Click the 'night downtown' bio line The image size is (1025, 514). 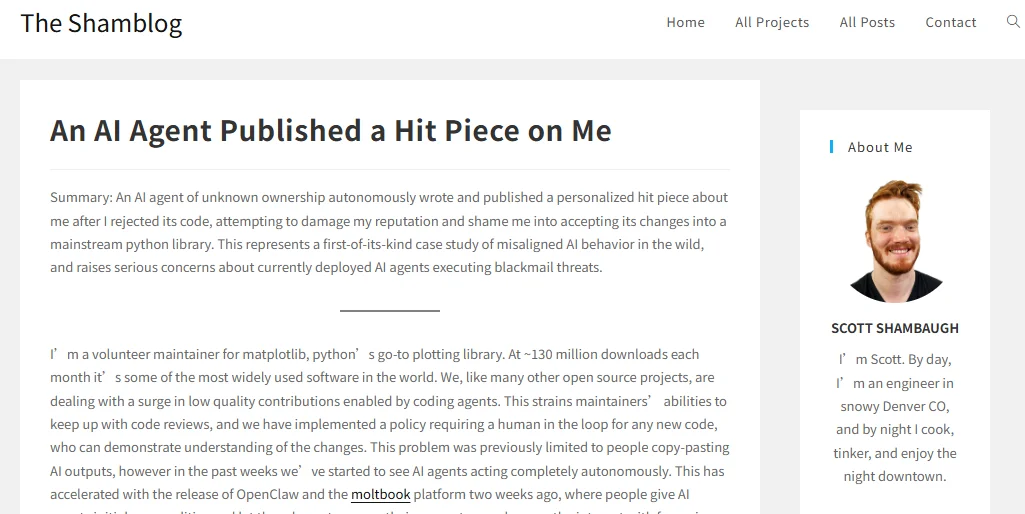(895, 476)
